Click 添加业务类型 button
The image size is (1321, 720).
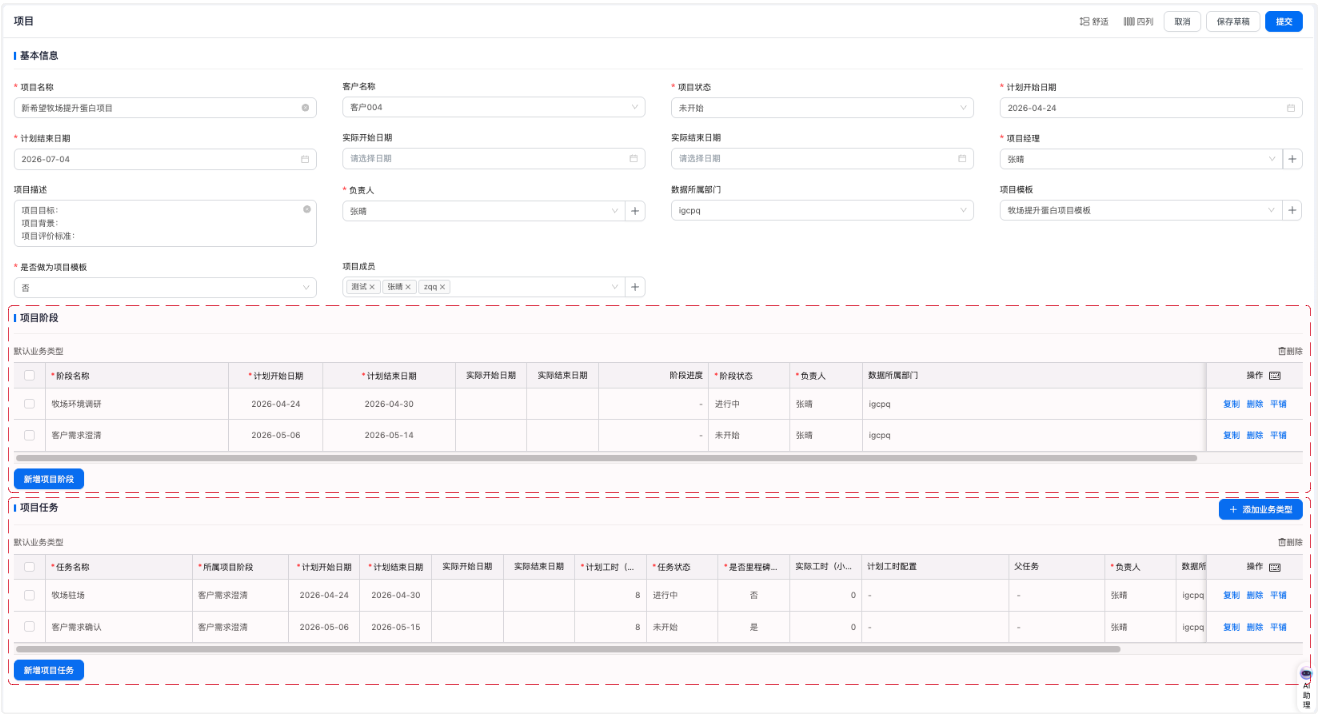pos(1261,509)
